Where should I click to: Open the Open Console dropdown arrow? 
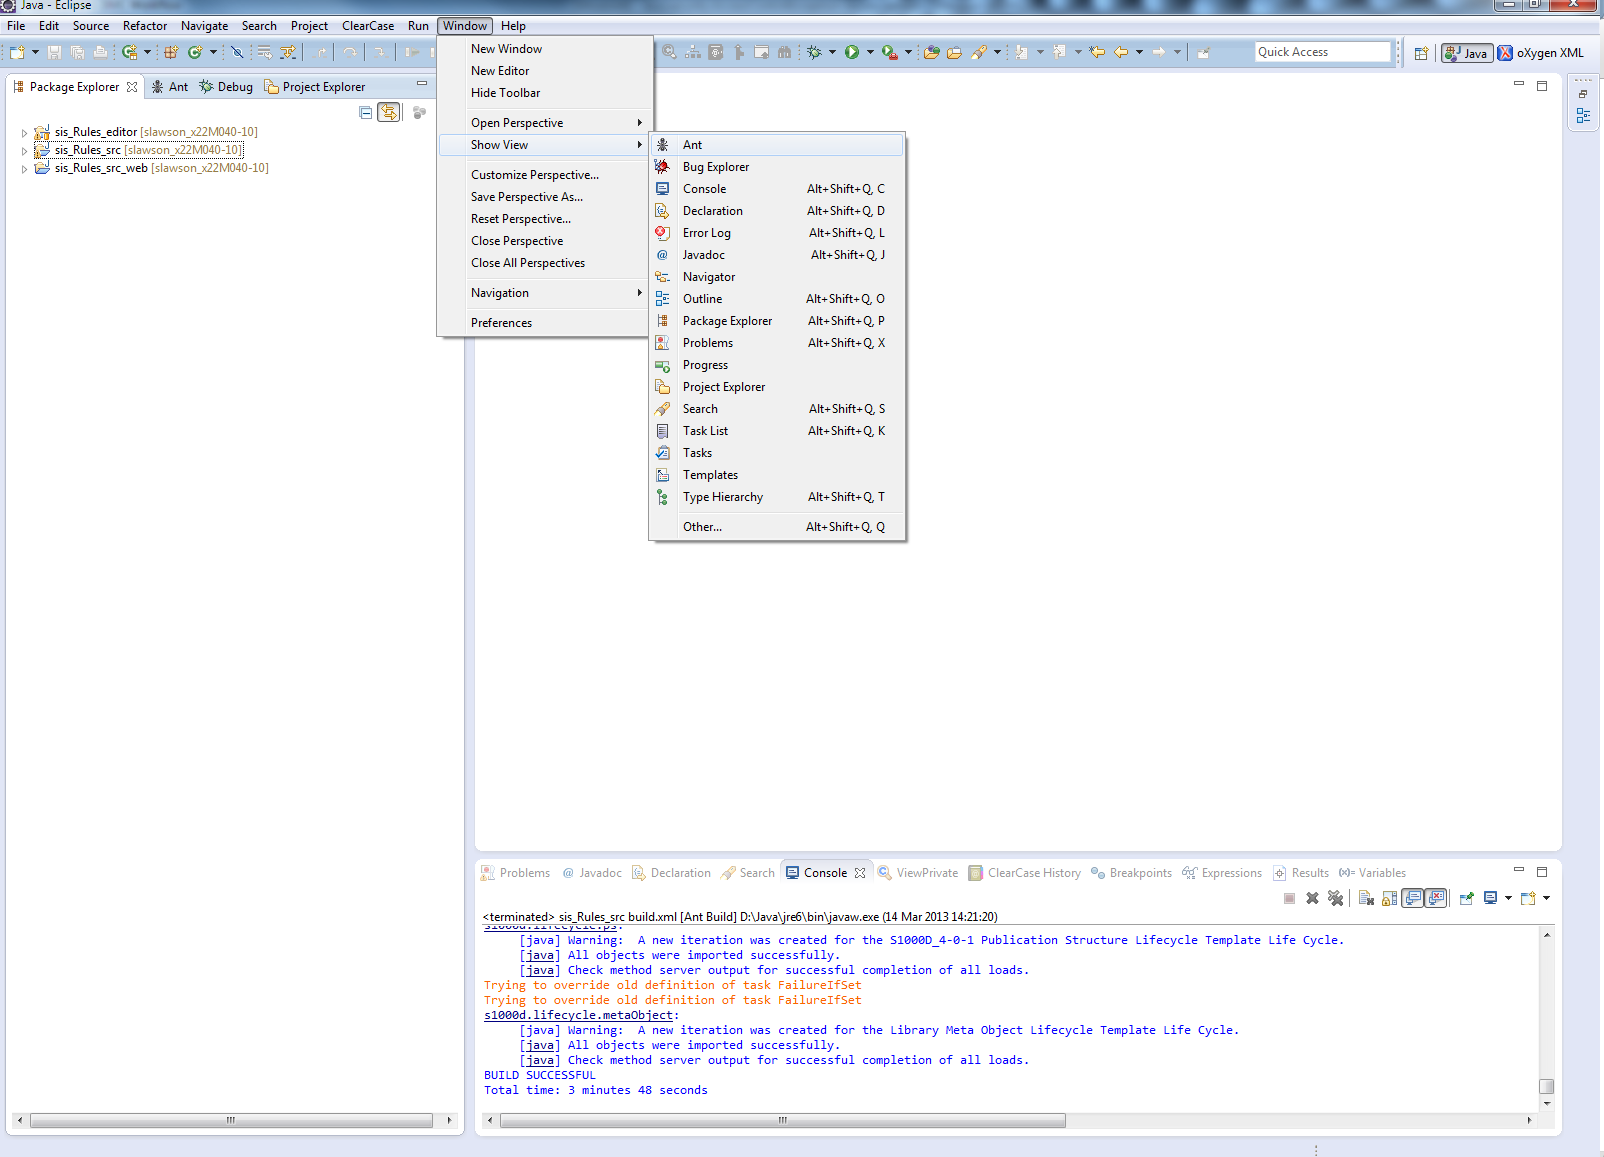tap(1546, 898)
